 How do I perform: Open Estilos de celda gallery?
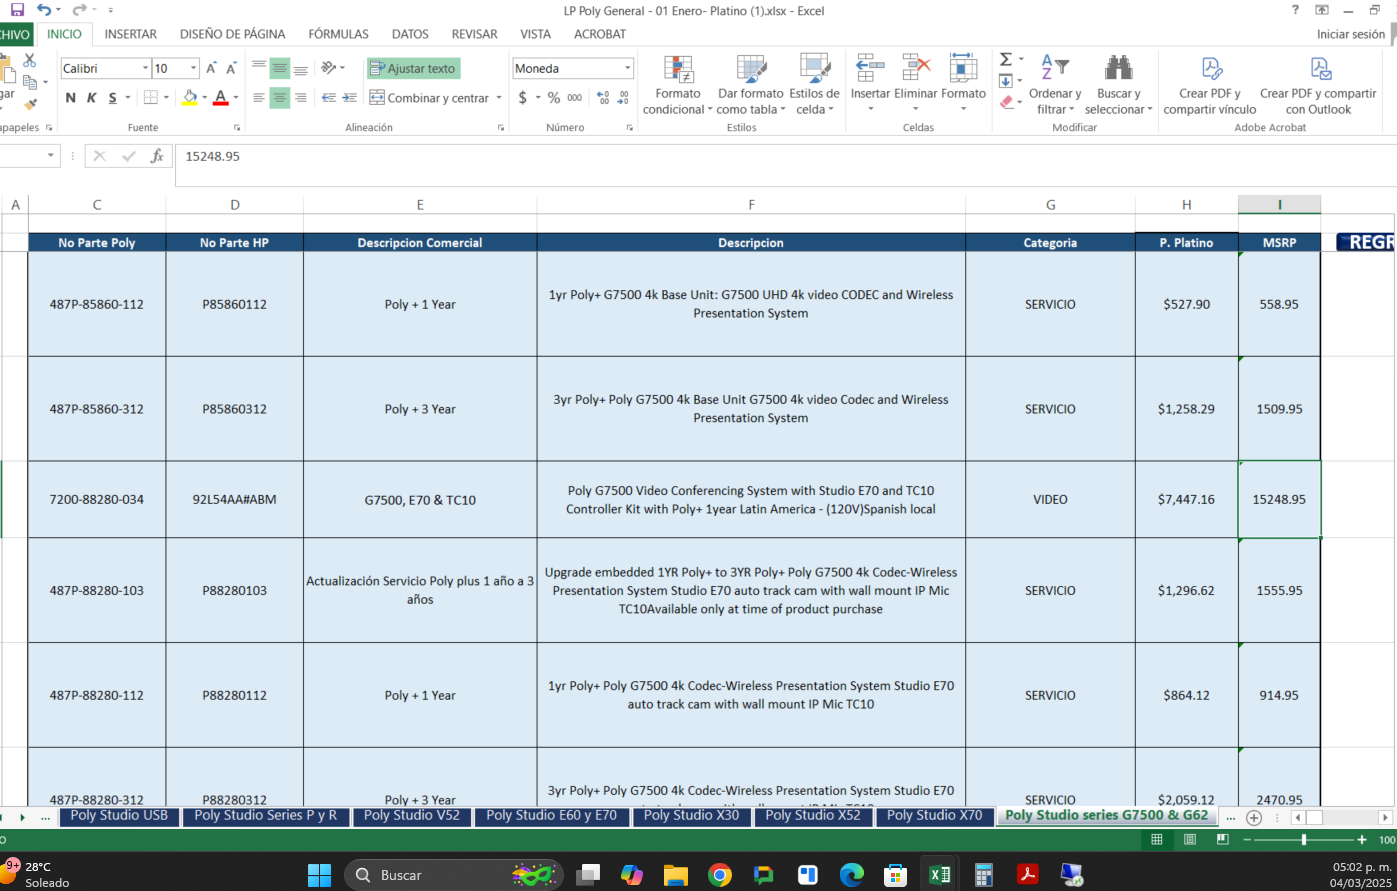(814, 86)
